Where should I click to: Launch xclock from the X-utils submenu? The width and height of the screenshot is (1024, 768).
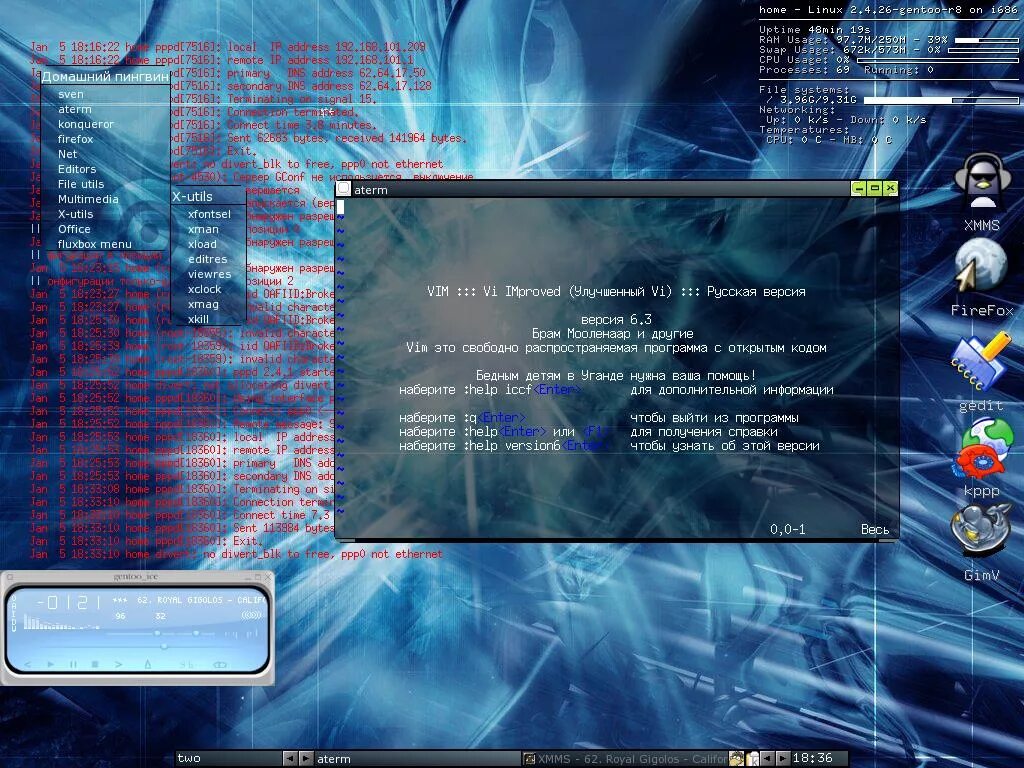pyautogui.click(x=208, y=289)
